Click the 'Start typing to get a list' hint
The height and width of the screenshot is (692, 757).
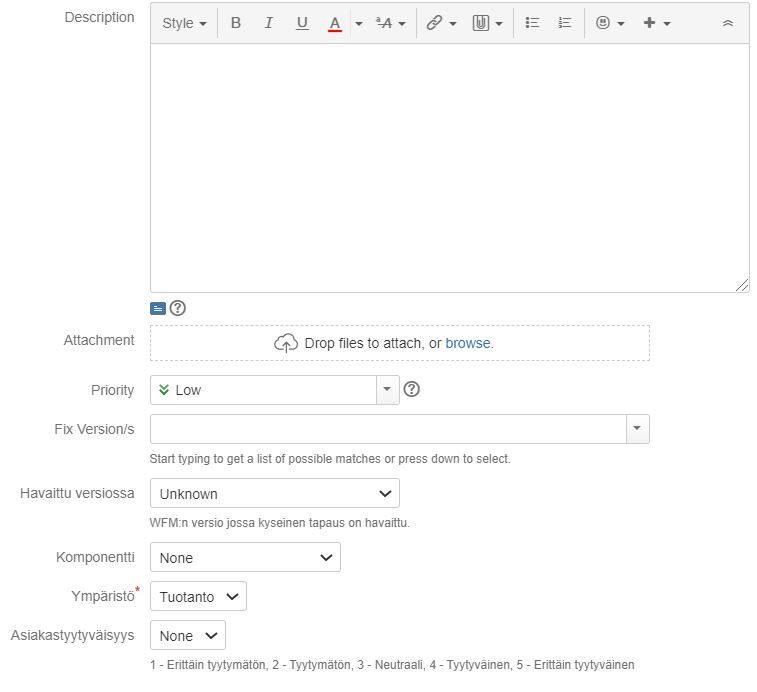[330, 459]
